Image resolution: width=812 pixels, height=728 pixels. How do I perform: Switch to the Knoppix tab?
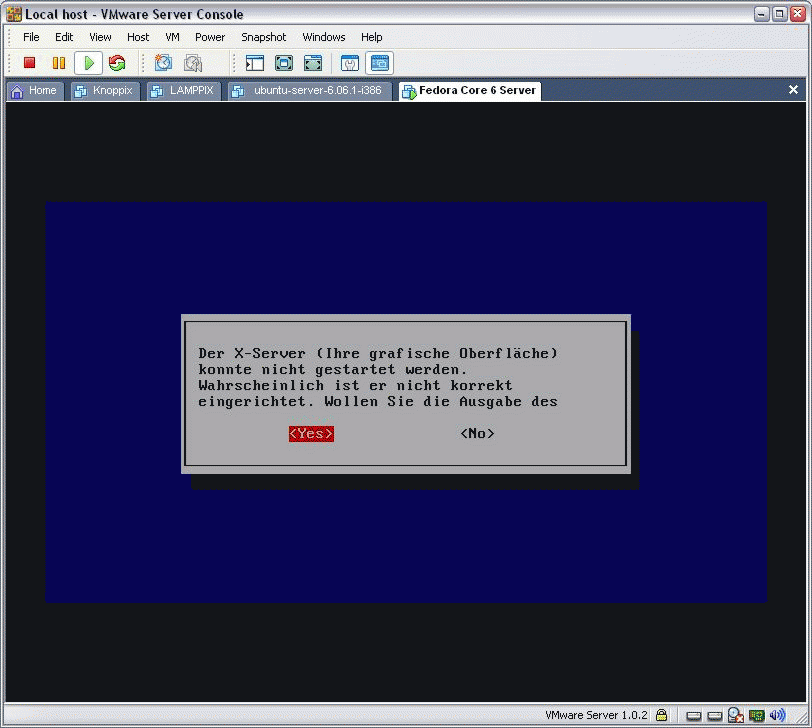pyautogui.click(x=105, y=91)
